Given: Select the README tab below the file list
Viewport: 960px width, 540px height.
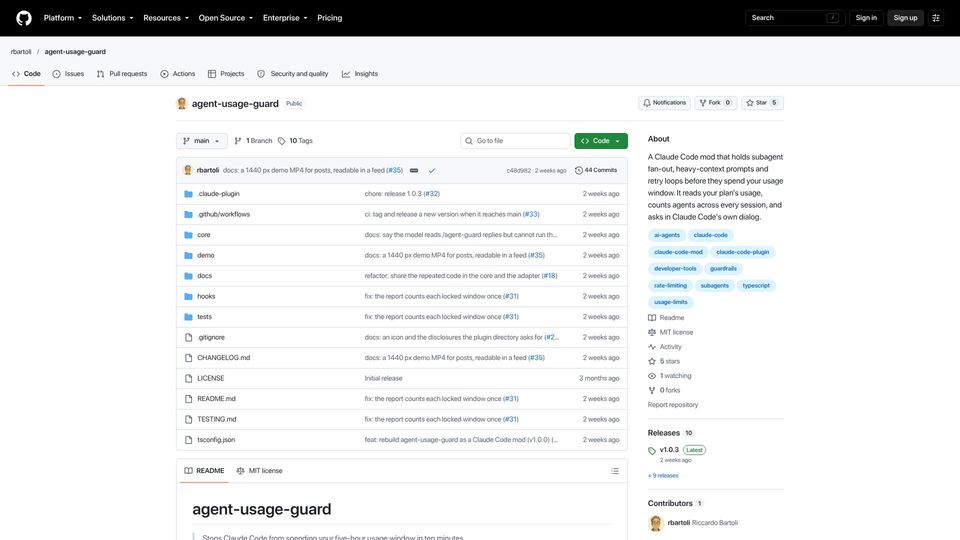Looking at the screenshot, I should click(204, 471).
